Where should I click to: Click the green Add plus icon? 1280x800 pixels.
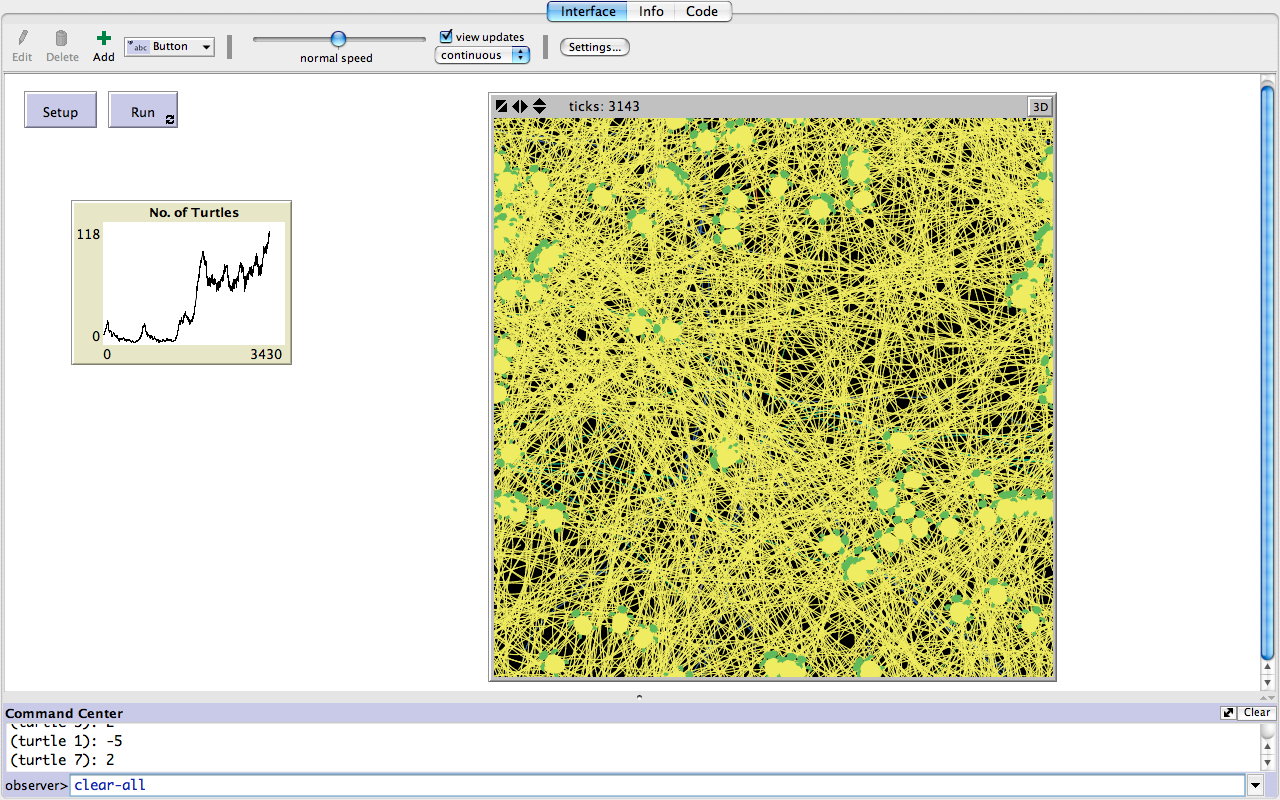tap(103, 38)
